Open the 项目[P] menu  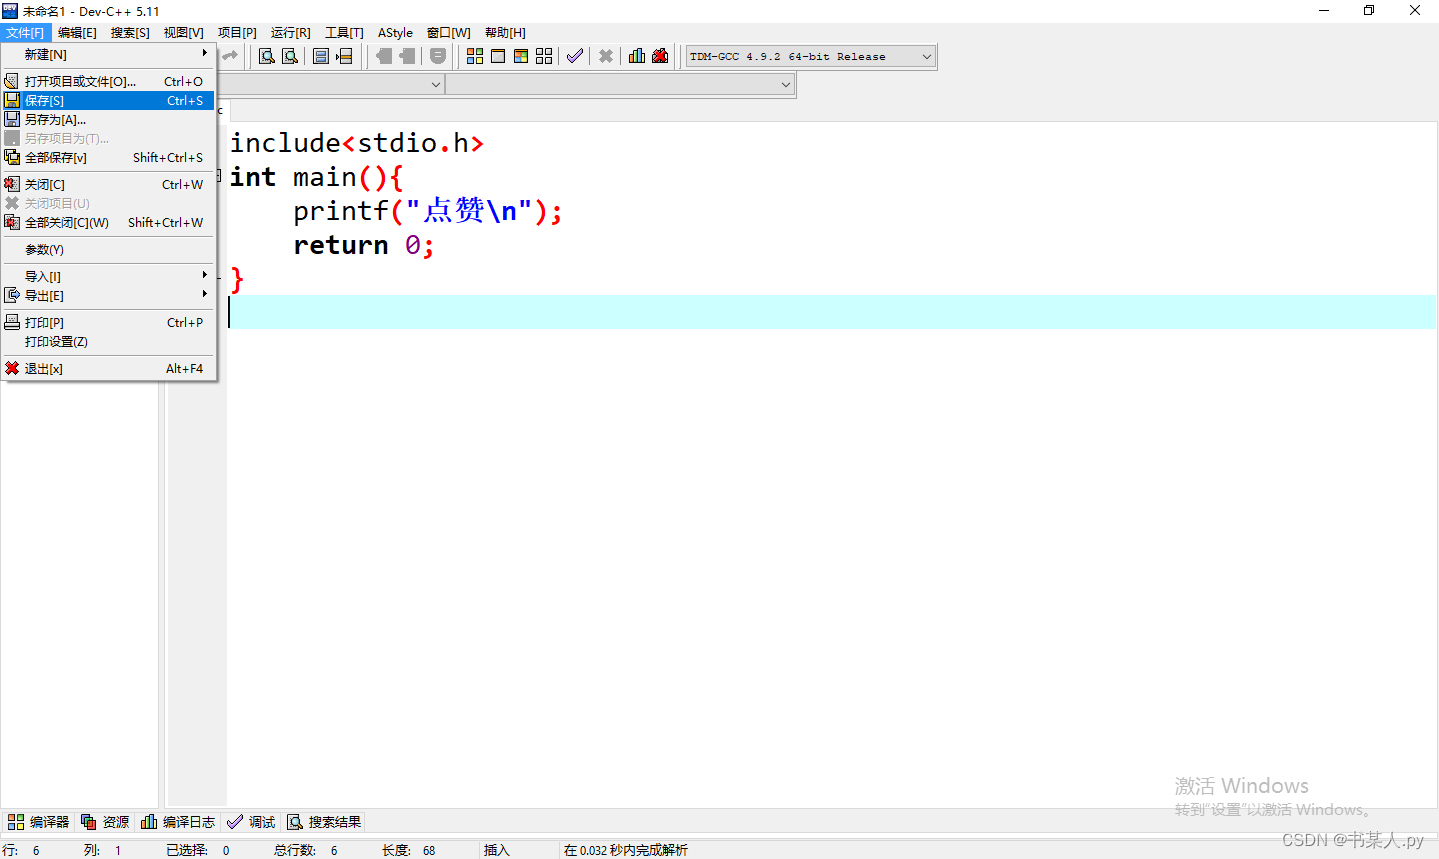[237, 33]
